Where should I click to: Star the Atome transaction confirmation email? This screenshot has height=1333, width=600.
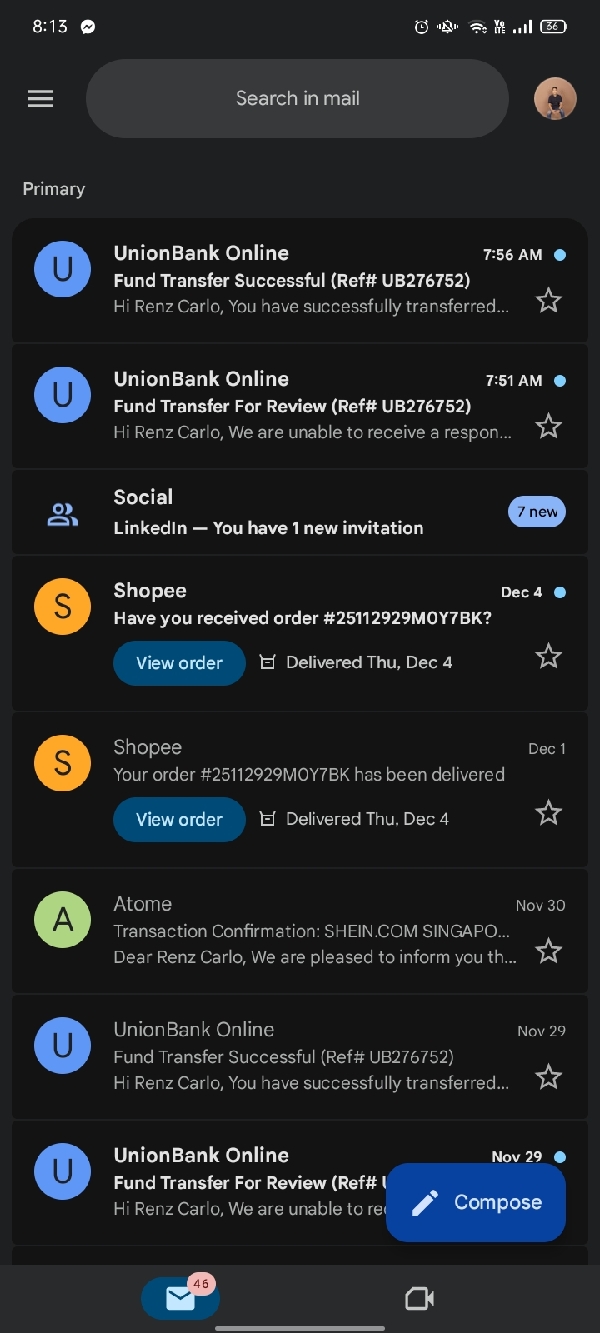coord(548,950)
